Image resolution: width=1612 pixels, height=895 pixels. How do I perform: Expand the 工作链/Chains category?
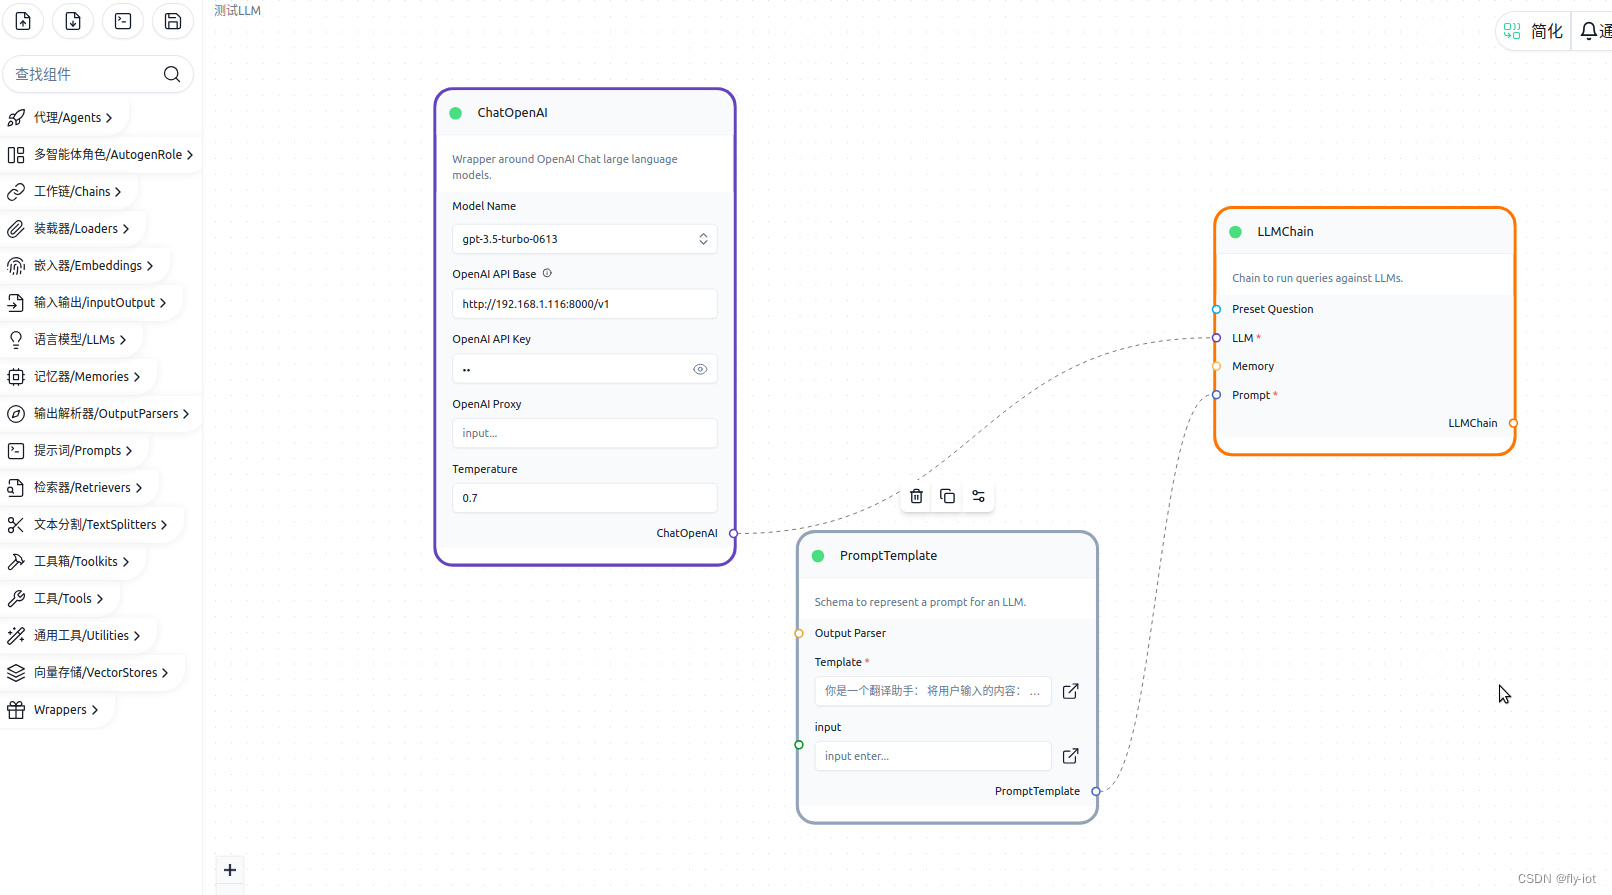pos(68,191)
